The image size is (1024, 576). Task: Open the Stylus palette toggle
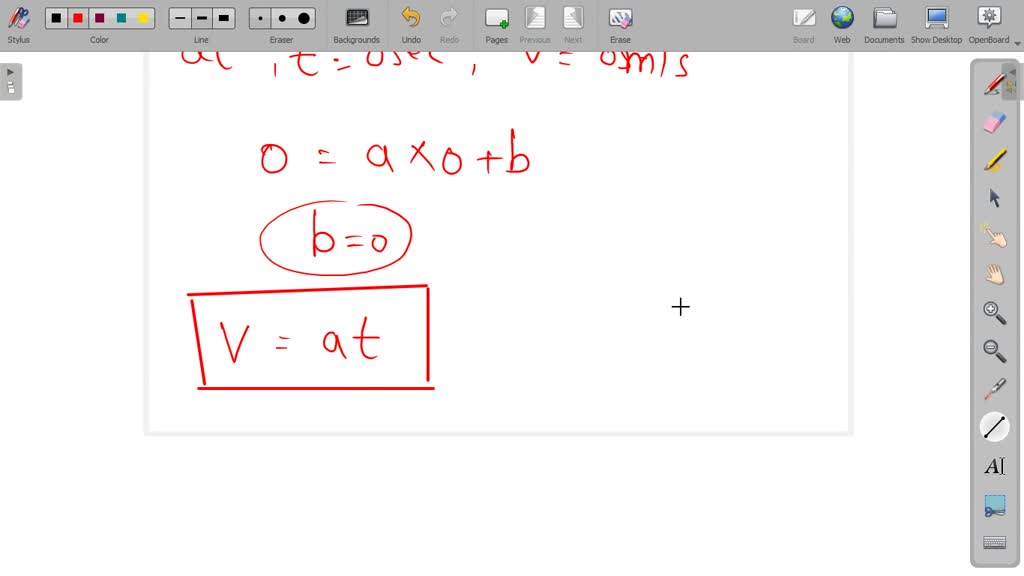(18, 25)
